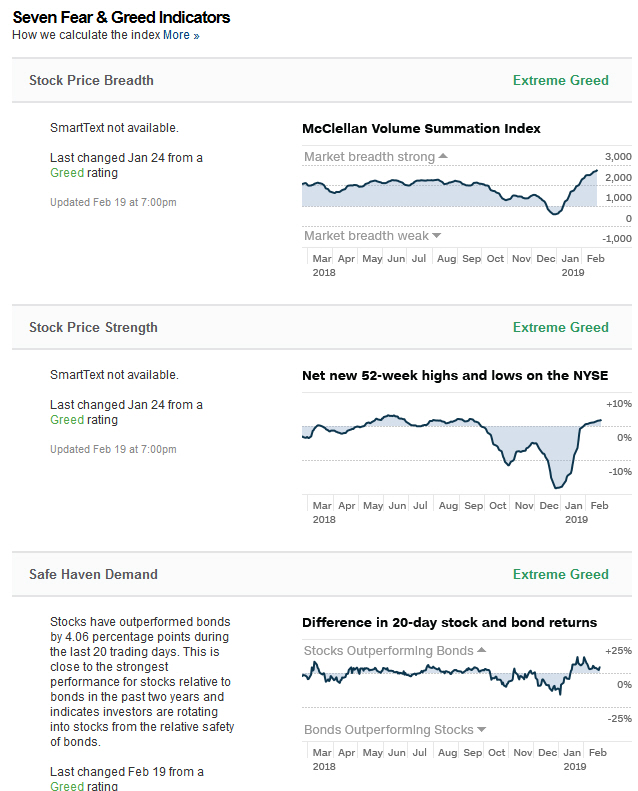Viewport: 638px width, 791px height.
Task: Click the Greed rating link under Stock Price Breadth
Action: point(67,173)
